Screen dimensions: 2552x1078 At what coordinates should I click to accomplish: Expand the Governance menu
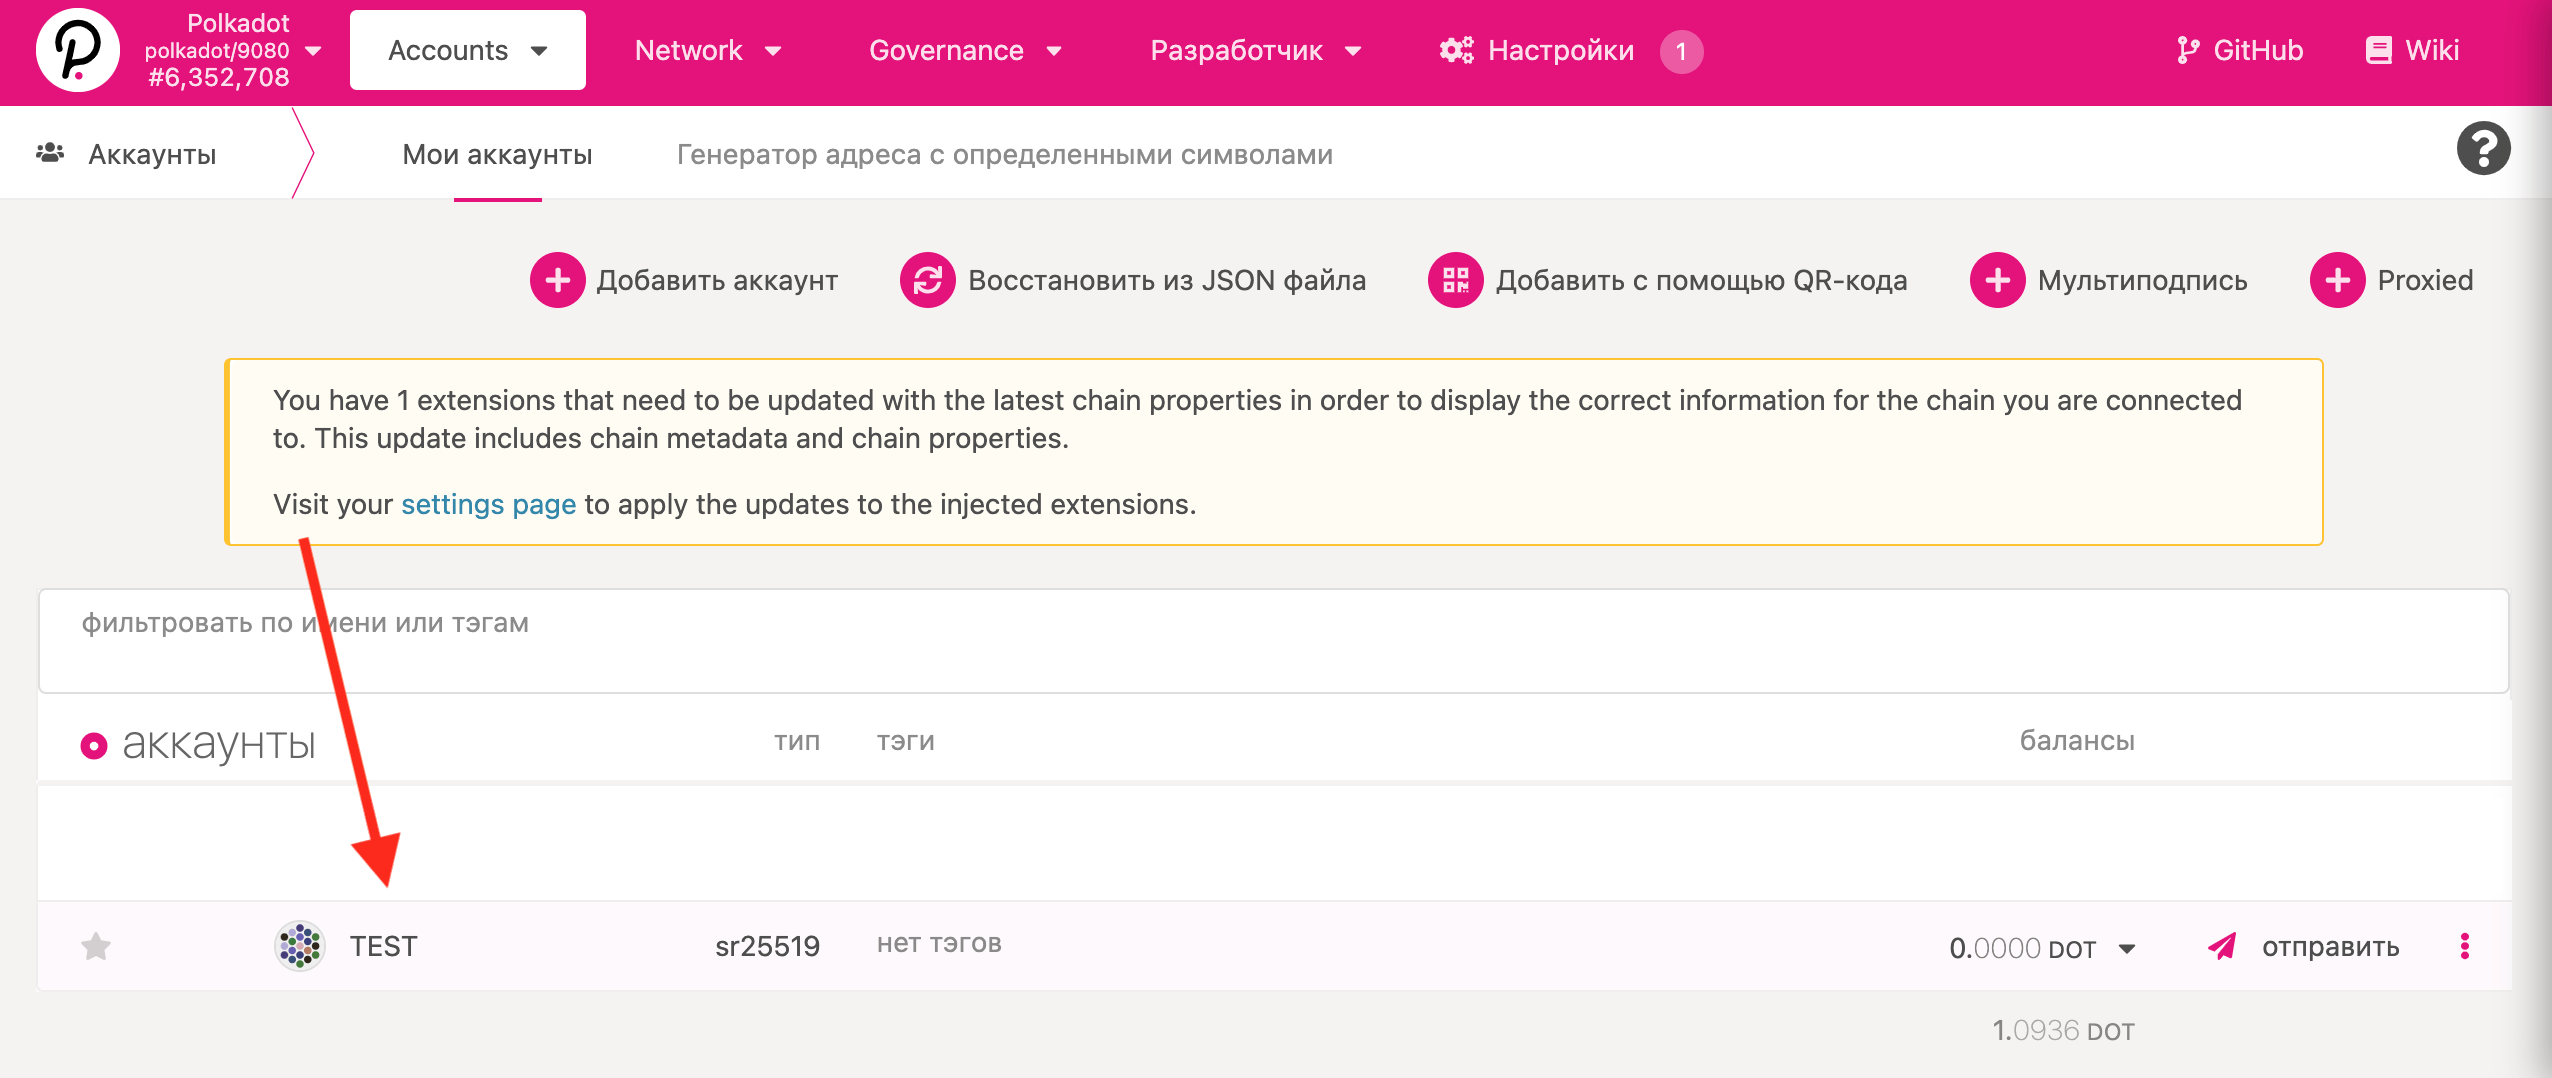(x=964, y=51)
